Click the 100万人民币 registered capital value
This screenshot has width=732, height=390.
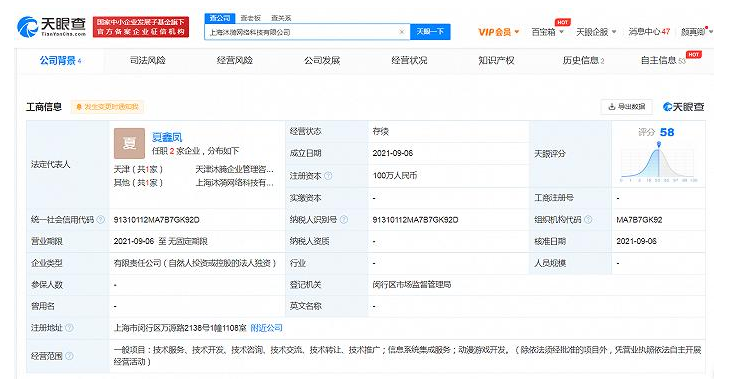[x=394, y=176]
